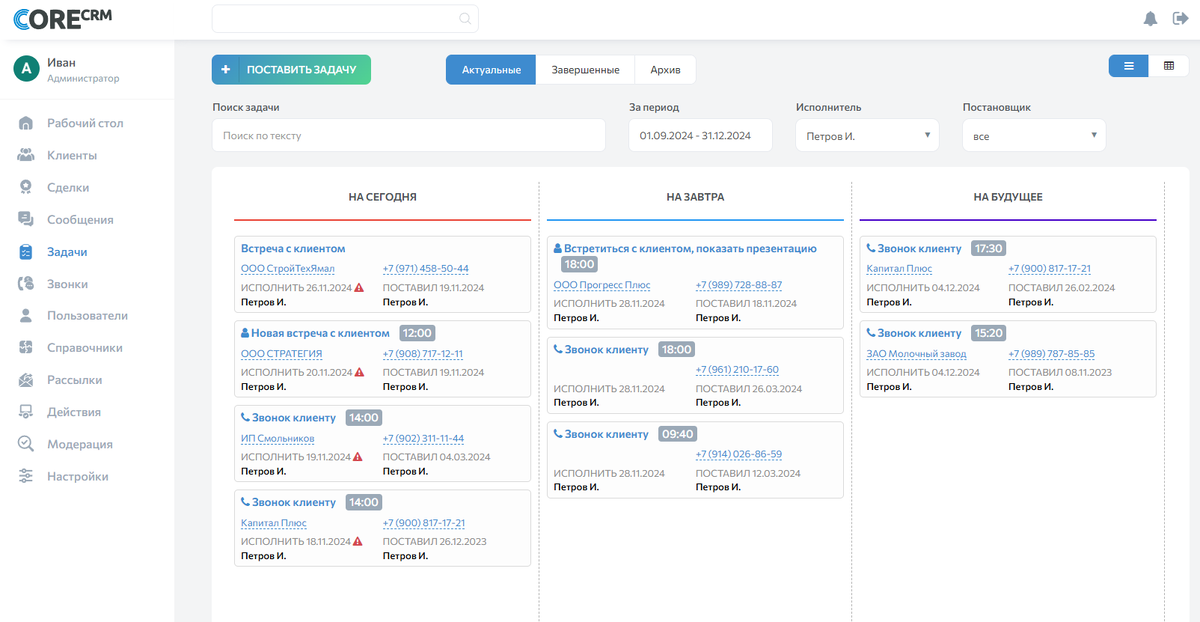Click the logout icon in header
The height and width of the screenshot is (622, 1200).
(x=1178, y=19)
